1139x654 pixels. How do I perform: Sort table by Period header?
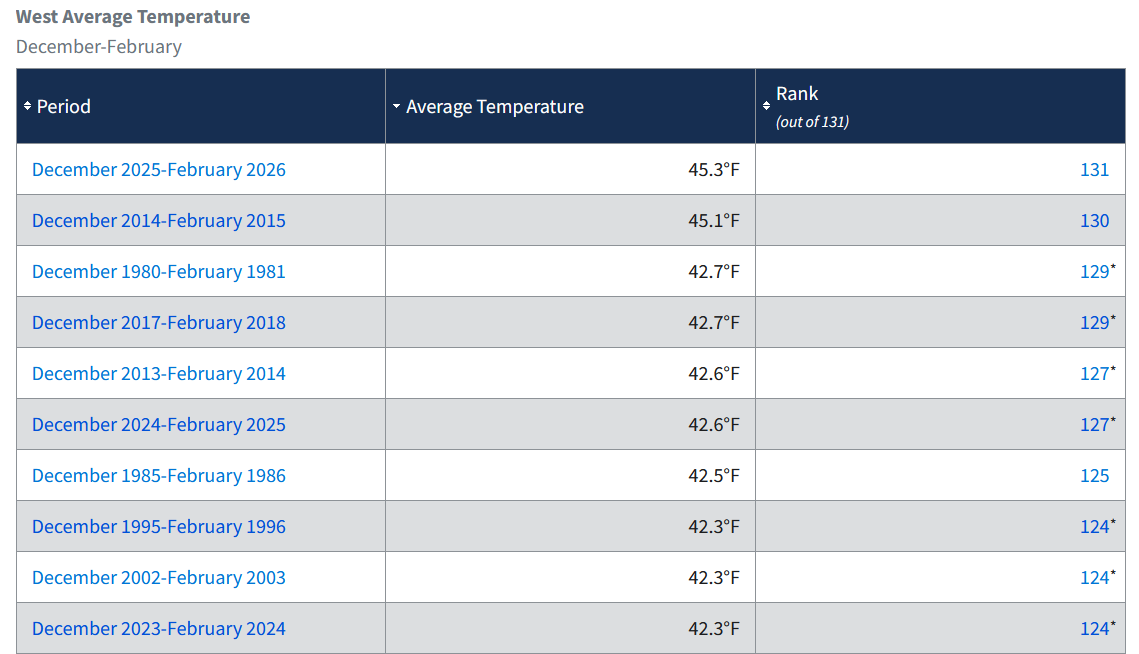tap(64, 106)
